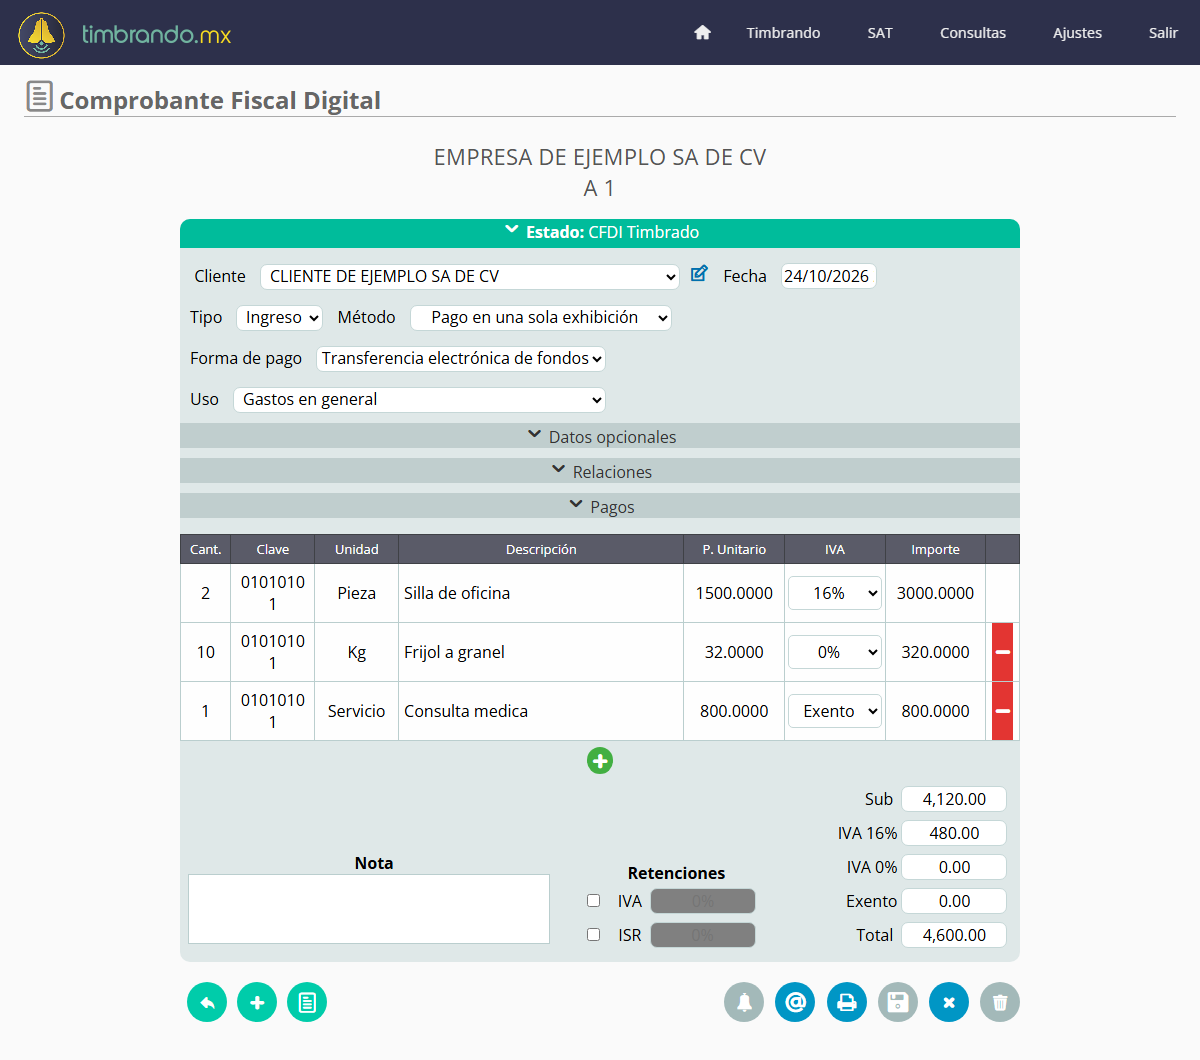
Task: Open the Forma de pago dropdown
Action: (x=461, y=359)
